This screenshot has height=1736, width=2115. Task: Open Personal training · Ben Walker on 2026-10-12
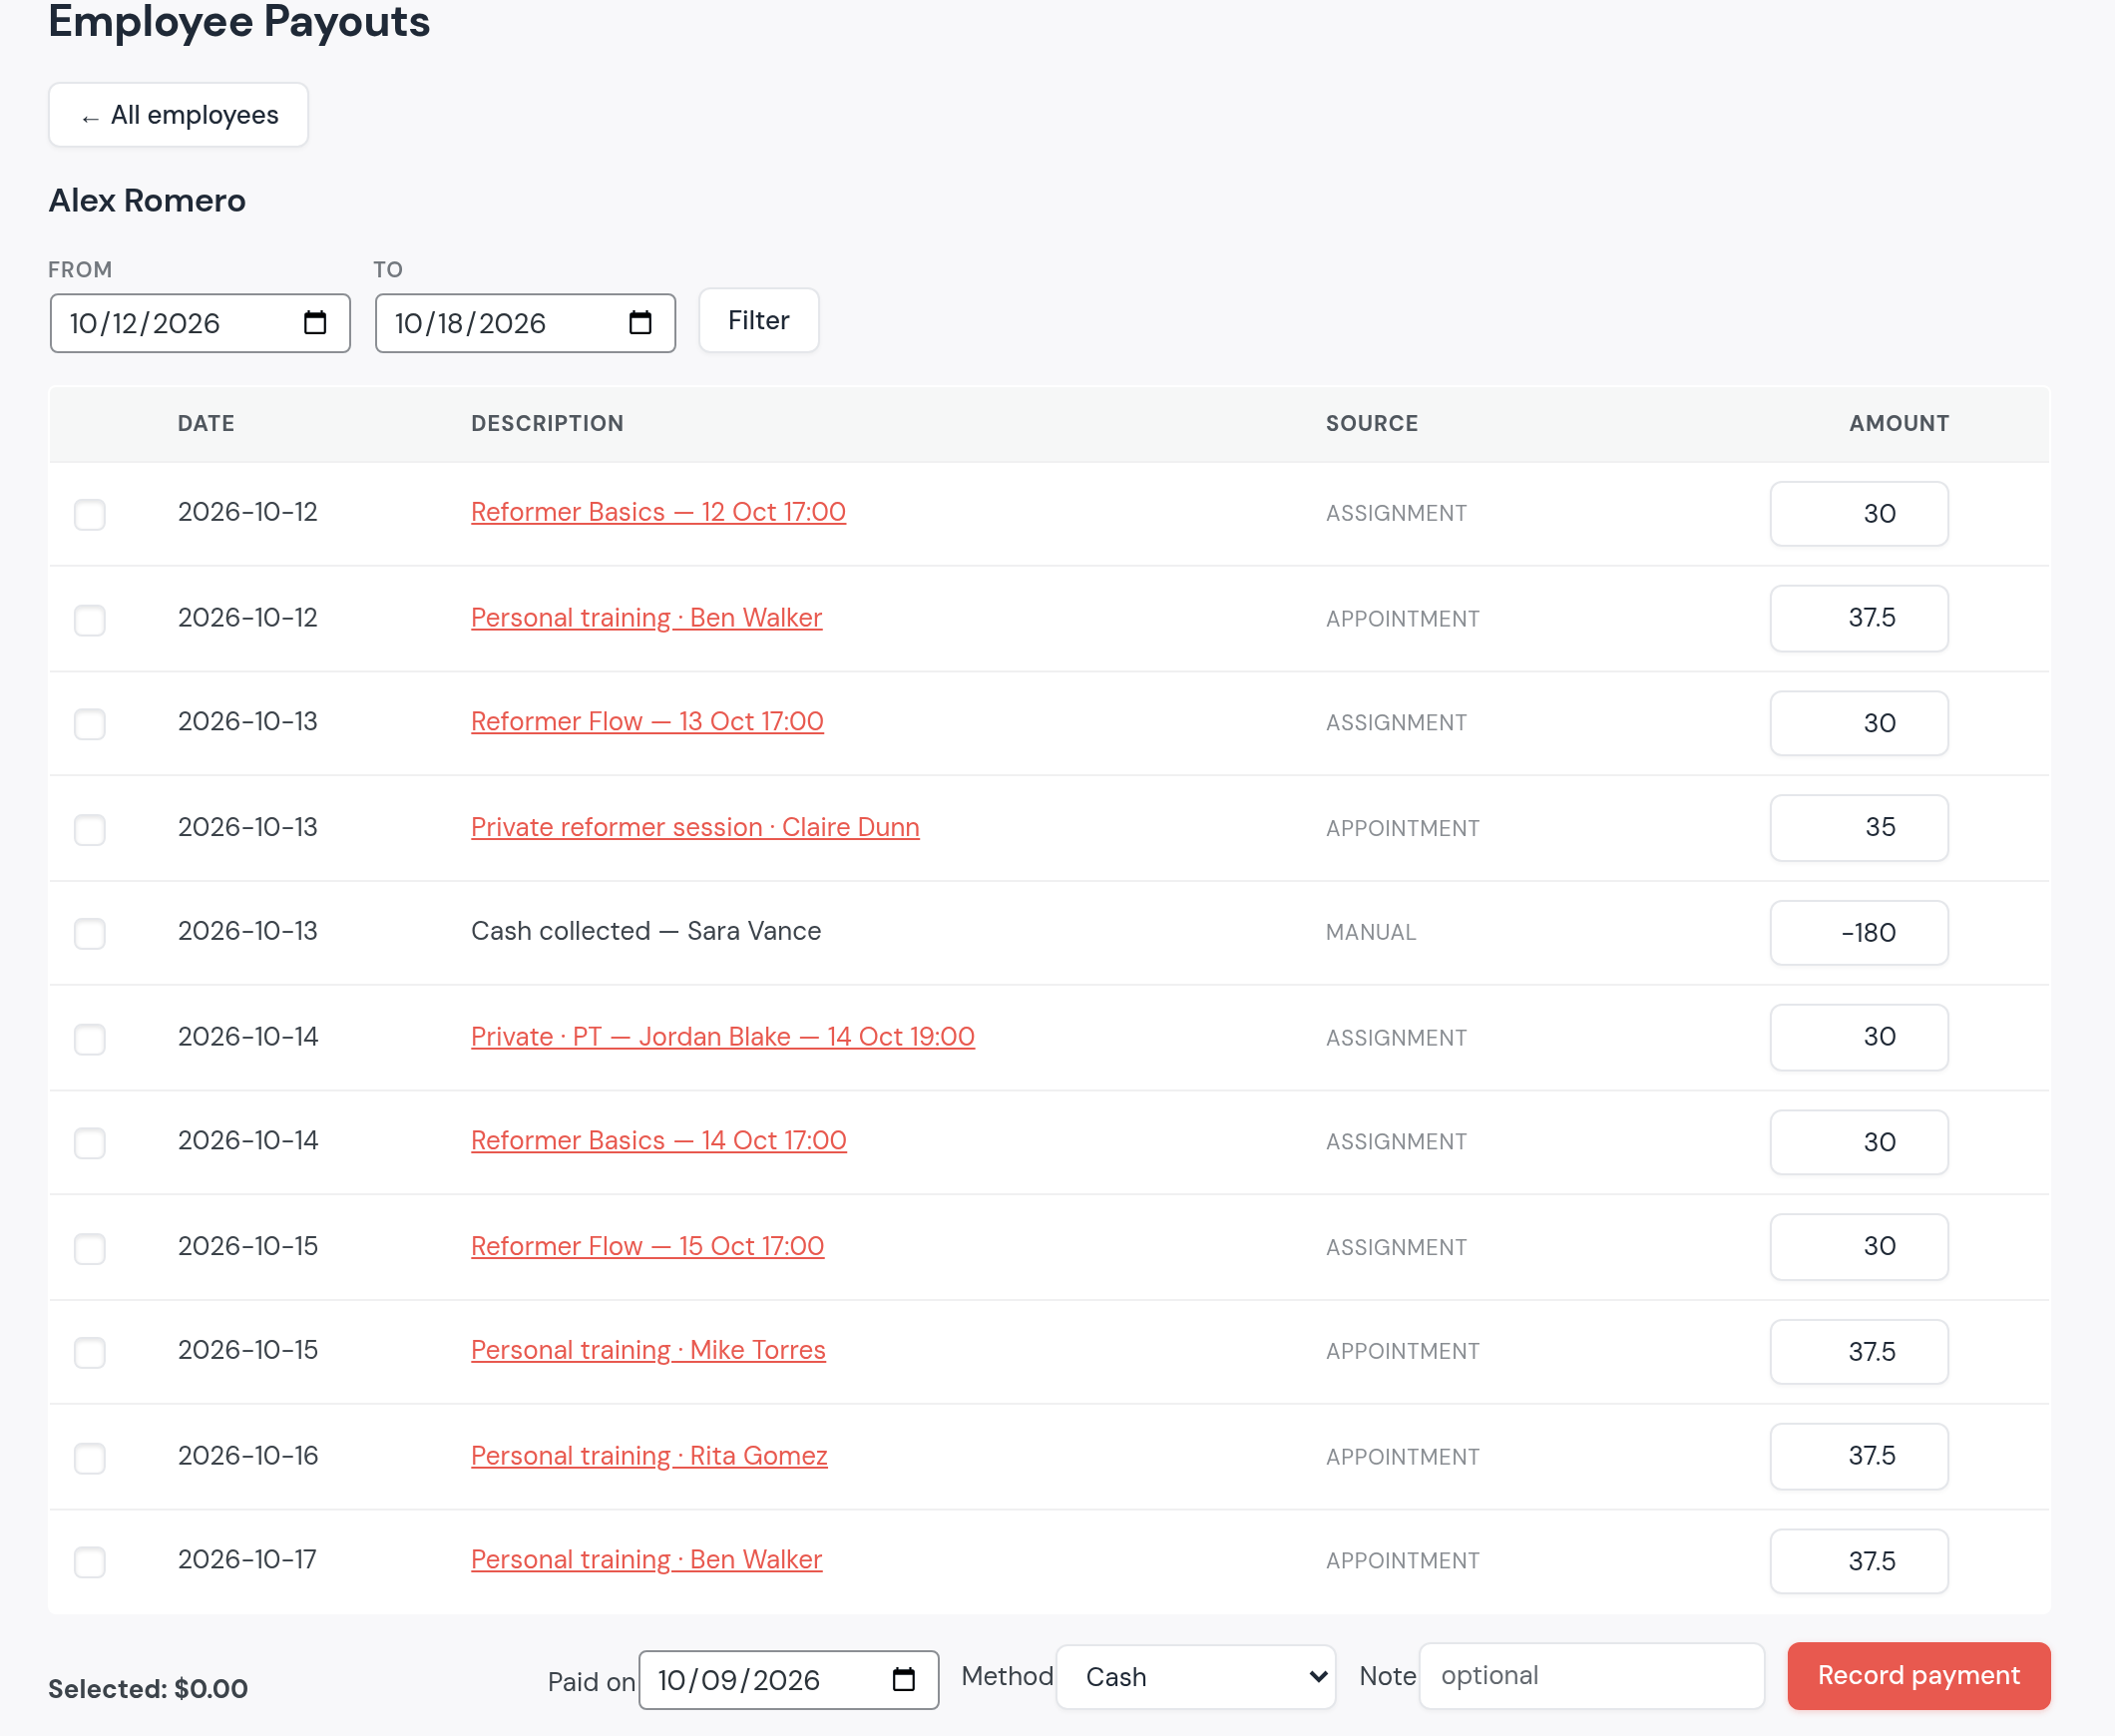646,618
